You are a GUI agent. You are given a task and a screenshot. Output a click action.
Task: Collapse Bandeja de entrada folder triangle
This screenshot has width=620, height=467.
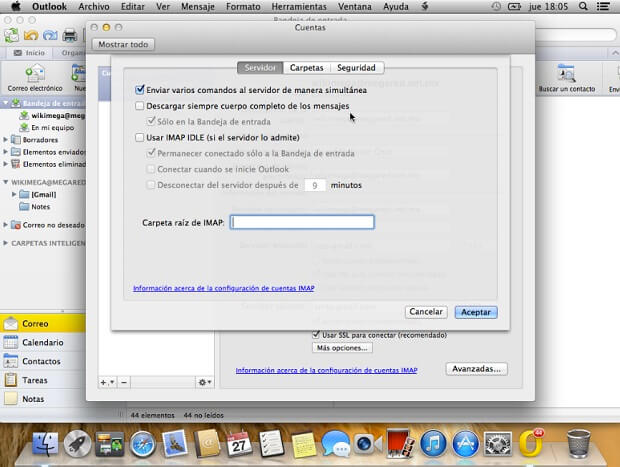coord(6,103)
